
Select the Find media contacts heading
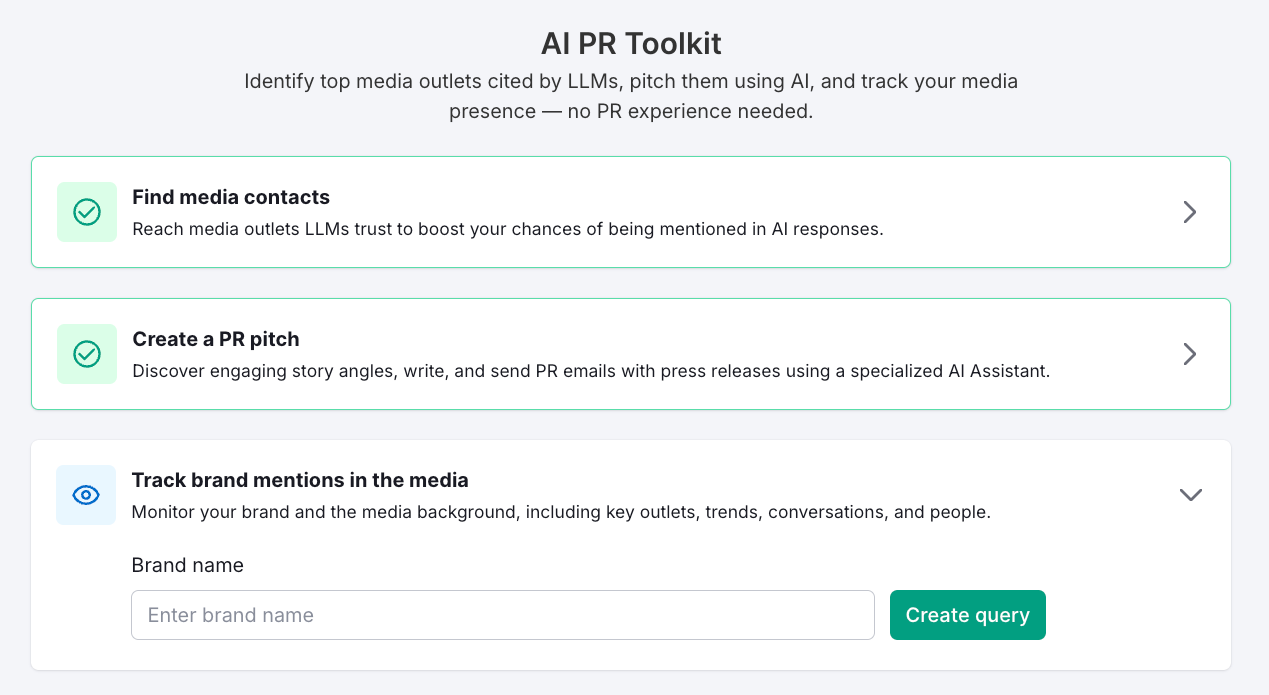tap(231, 197)
